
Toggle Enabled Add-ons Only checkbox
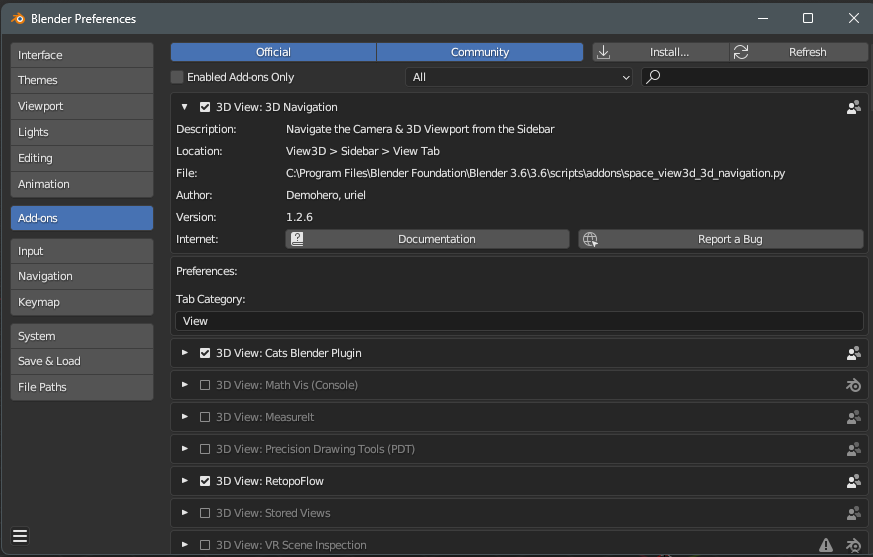click(x=177, y=77)
